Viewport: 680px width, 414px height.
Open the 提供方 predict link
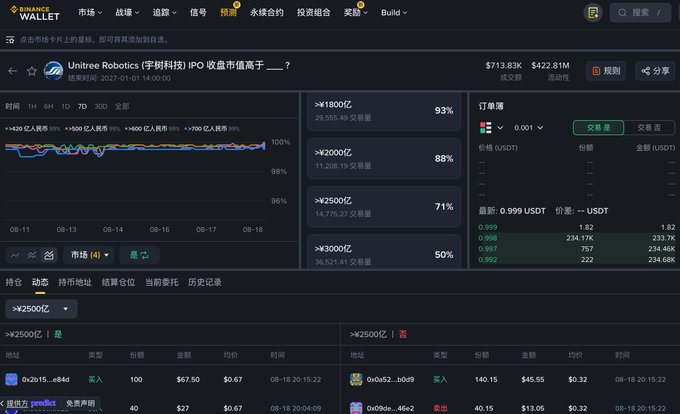(x=31, y=403)
